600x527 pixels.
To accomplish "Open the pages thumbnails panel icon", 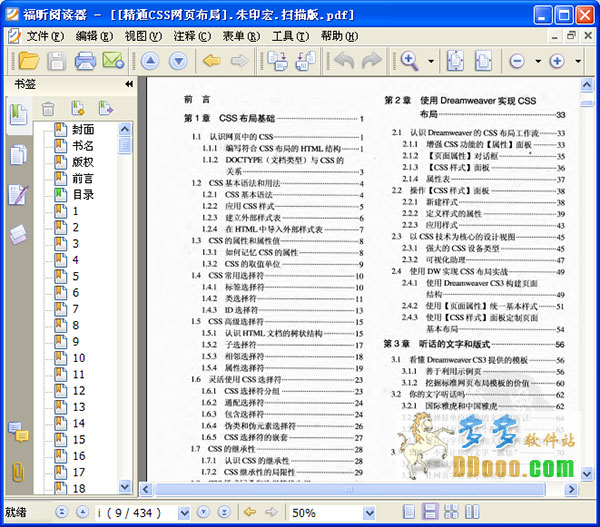I will pyautogui.click(x=18, y=155).
